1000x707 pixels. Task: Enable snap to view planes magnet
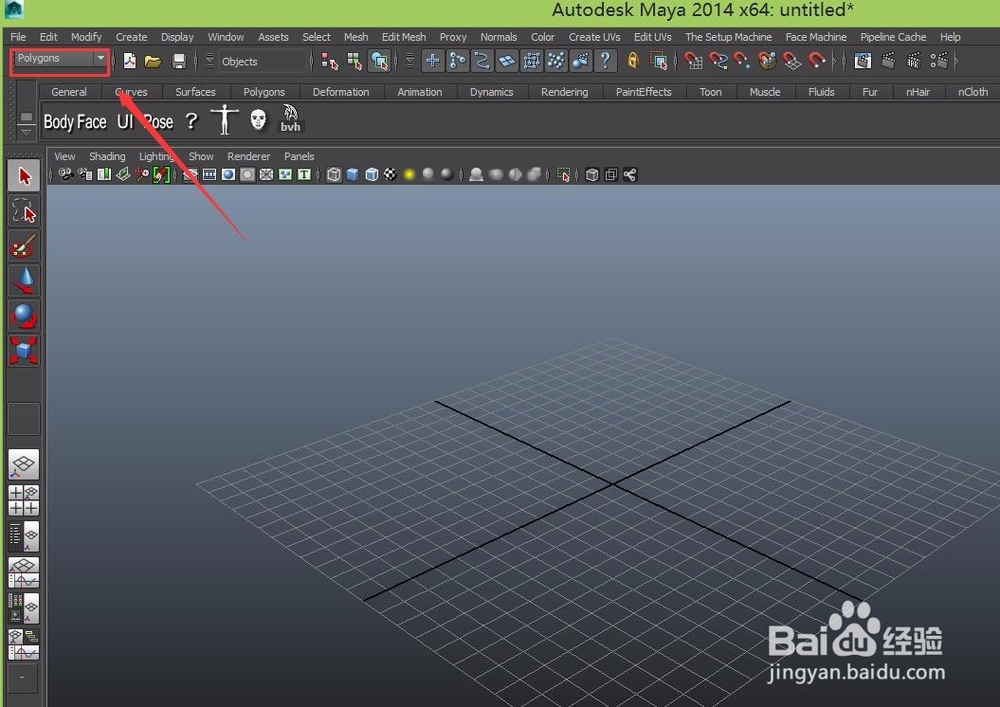coord(792,61)
